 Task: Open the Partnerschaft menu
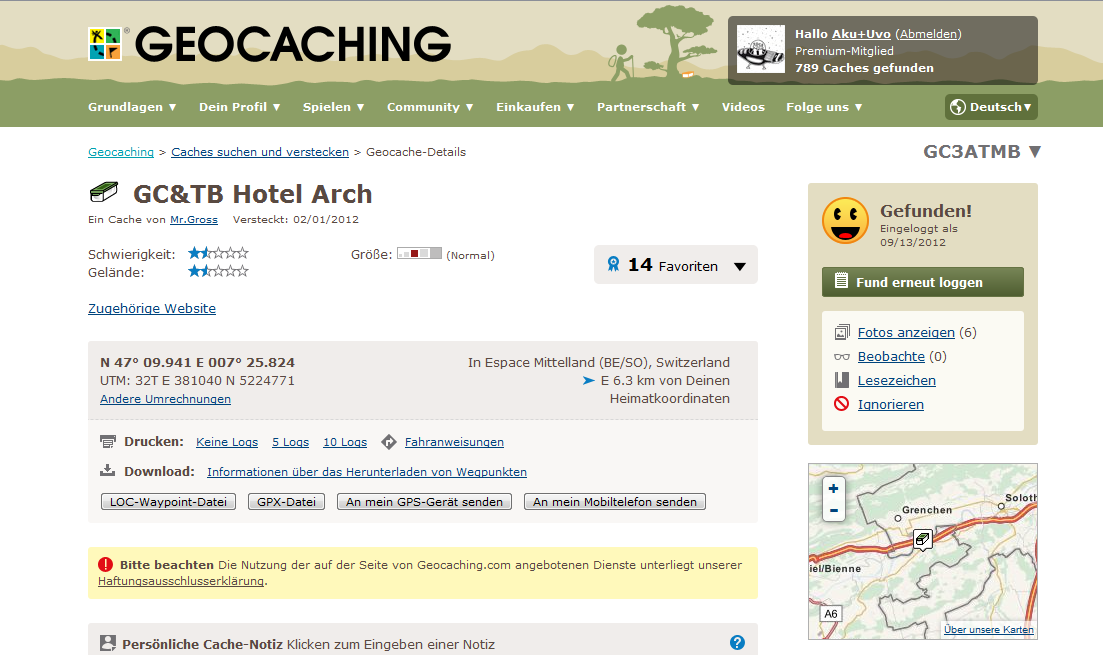649,107
